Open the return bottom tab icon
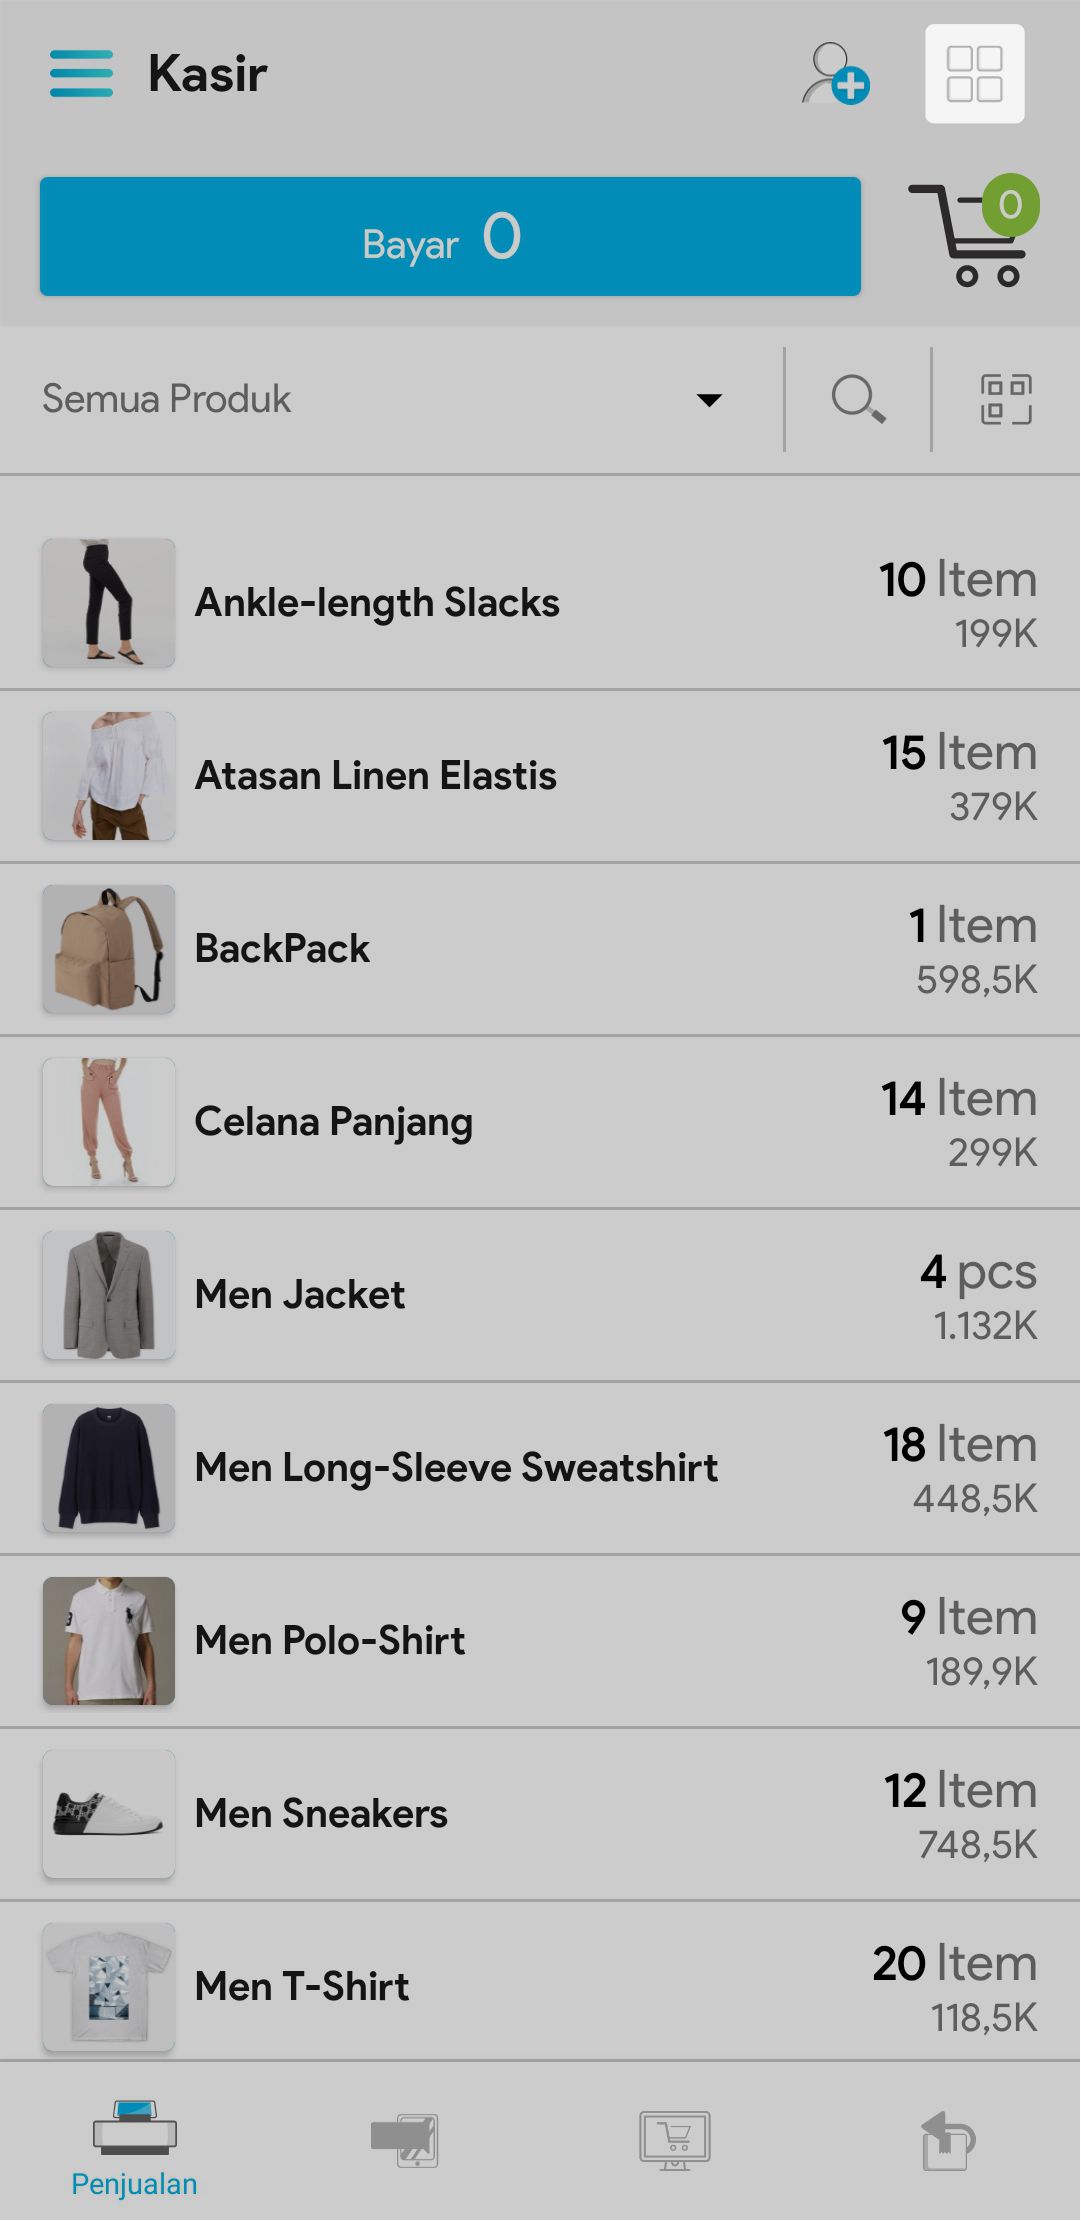This screenshot has width=1081, height=2221. (946, 2140)
